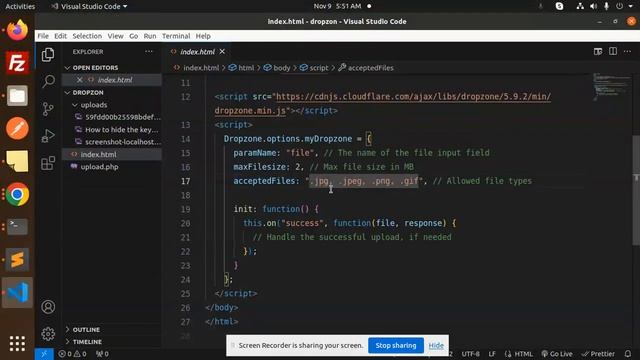Click the editor minimap preview
640x360 pixels.
click(611, 87)
